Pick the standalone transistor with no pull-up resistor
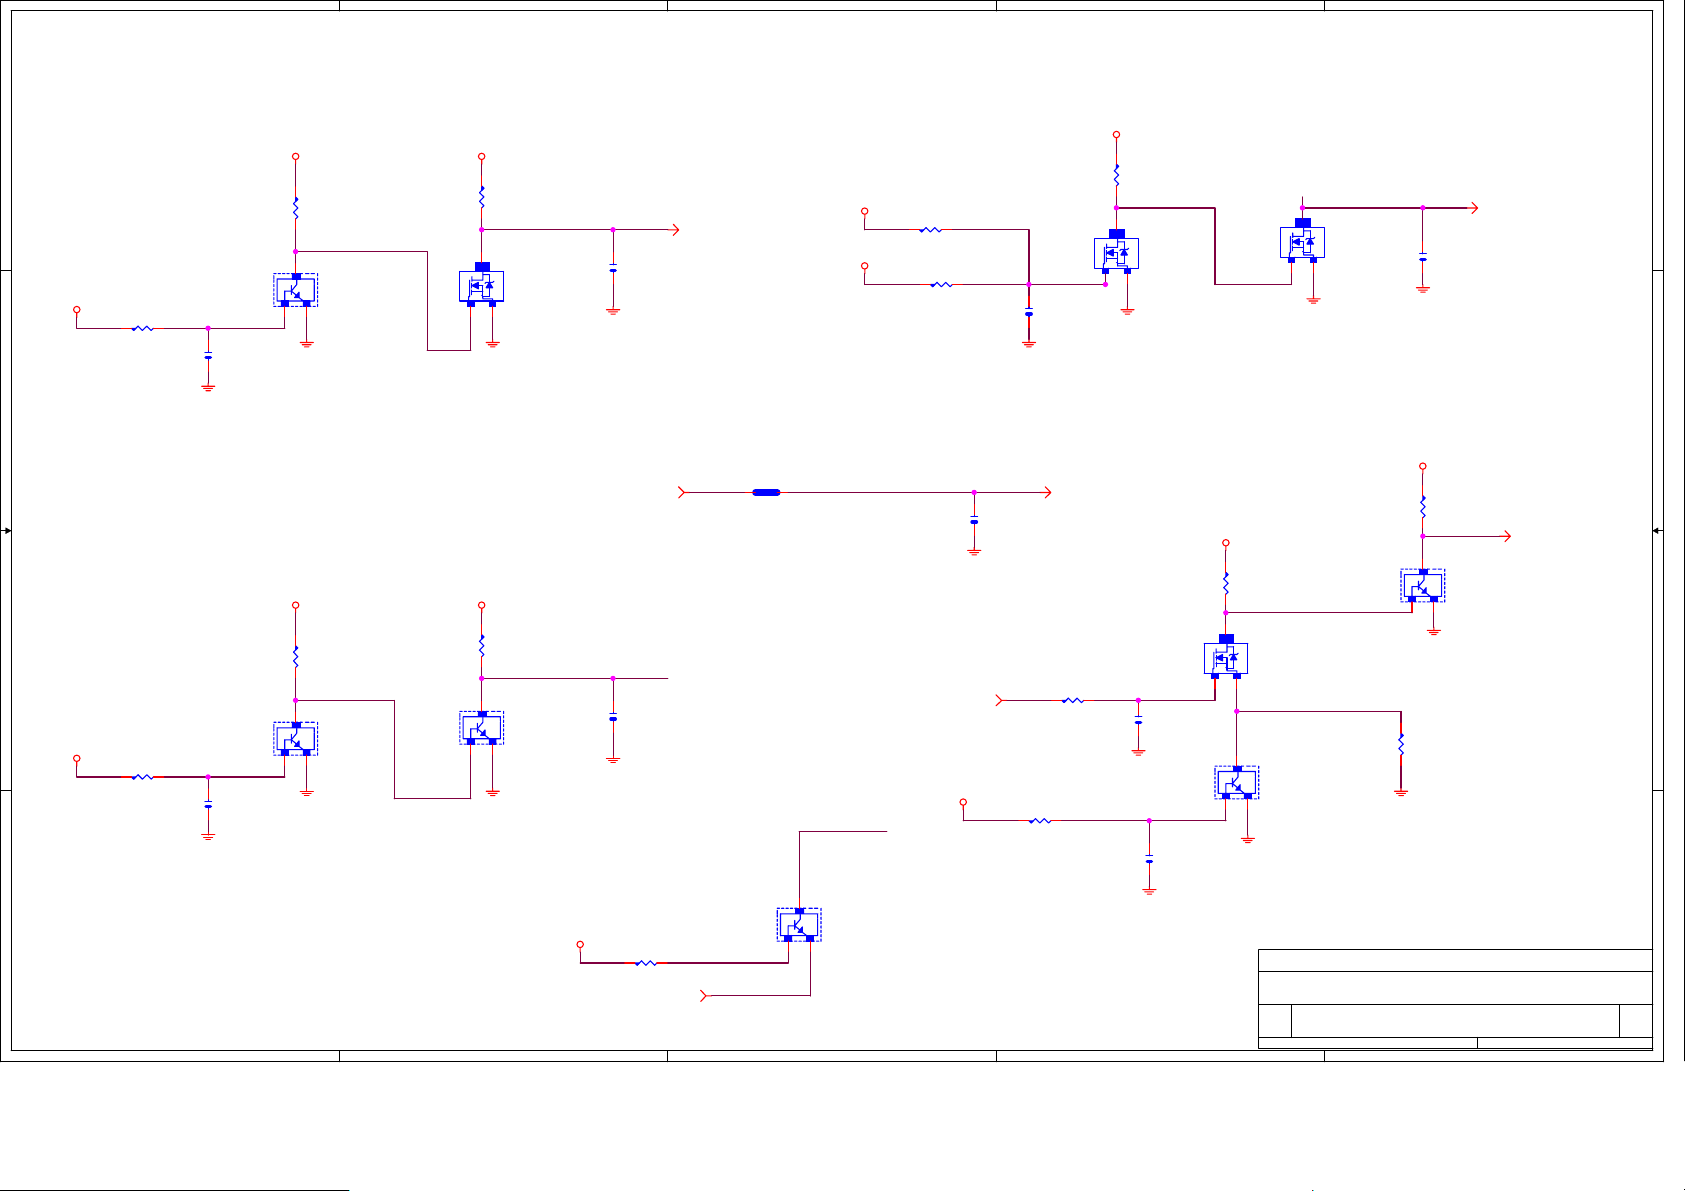Viewport: 1685px width, 1191px height. tap(799, 924)
